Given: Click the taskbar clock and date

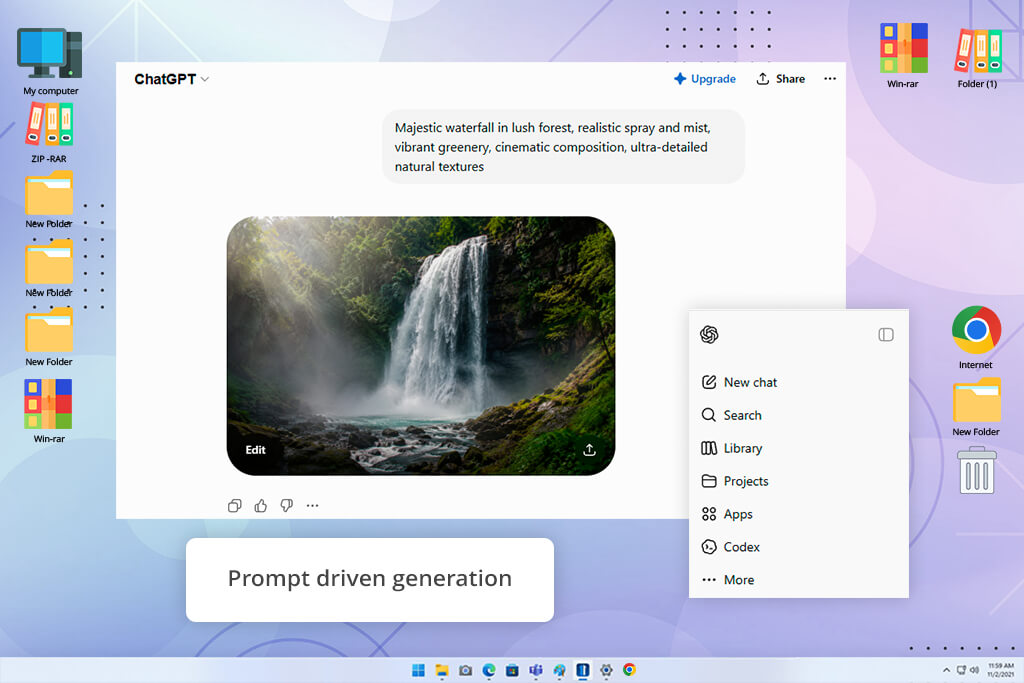Looking at the screenshot, I should click(1000, 670).
